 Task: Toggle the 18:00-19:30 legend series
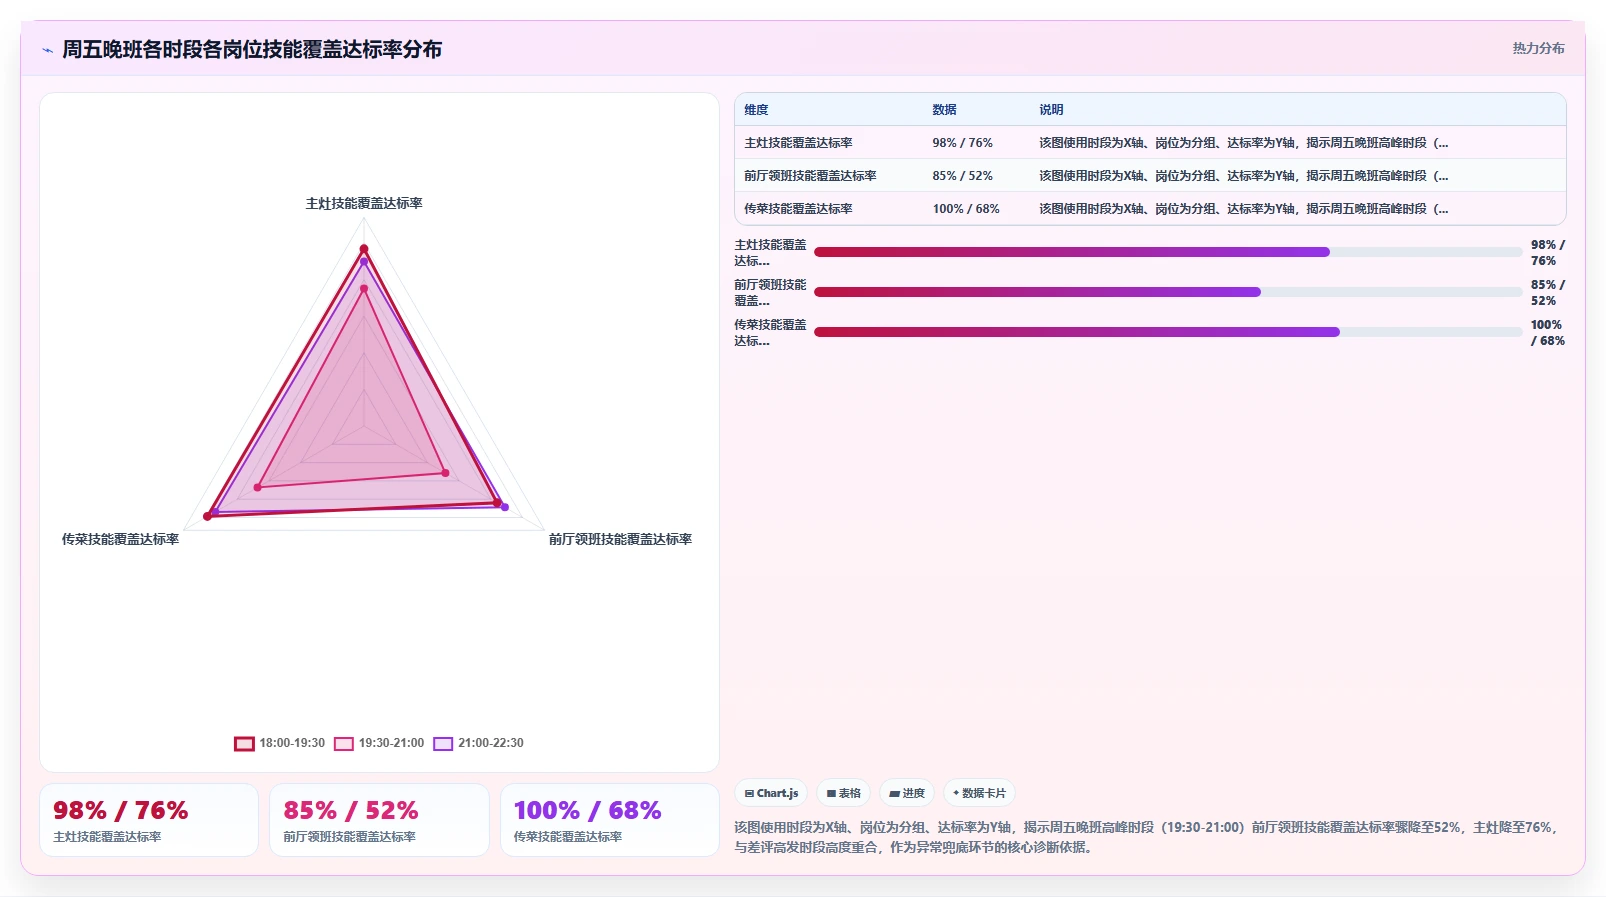point(280,743)
